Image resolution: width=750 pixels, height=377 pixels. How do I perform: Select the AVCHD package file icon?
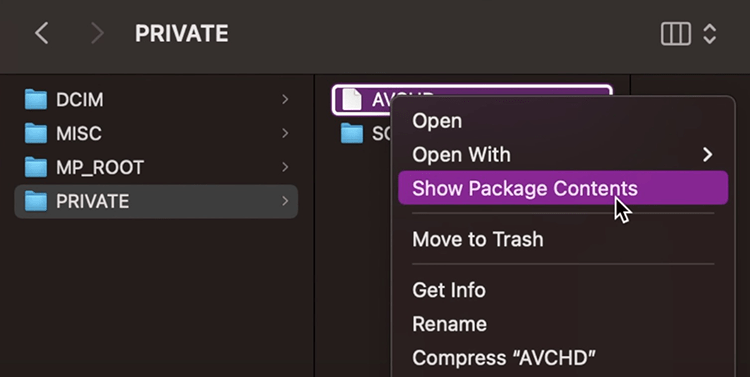tap(352, 100)
